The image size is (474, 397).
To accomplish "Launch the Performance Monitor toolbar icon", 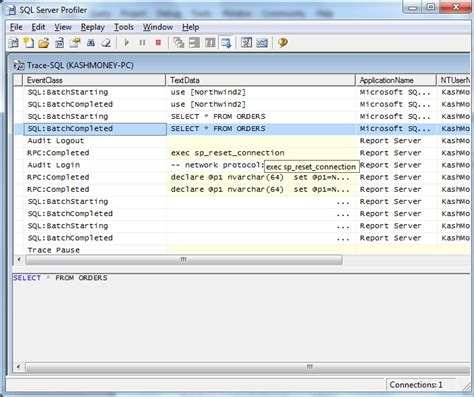I will click(262, 43).
